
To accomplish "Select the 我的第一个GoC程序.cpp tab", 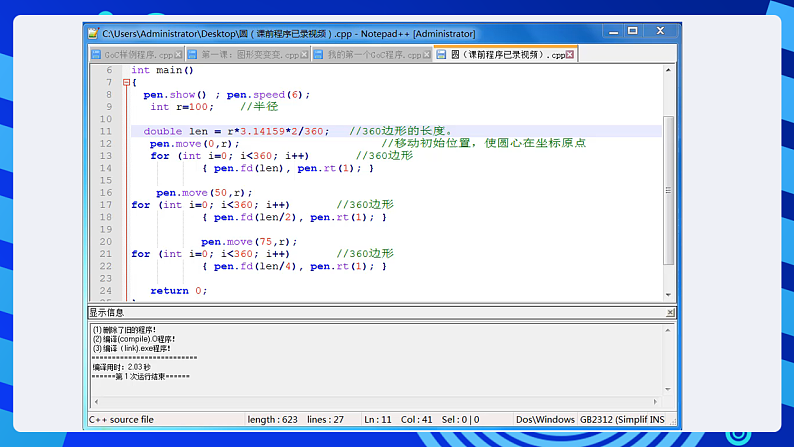I will pyautogui.click(x=373, y=55).
